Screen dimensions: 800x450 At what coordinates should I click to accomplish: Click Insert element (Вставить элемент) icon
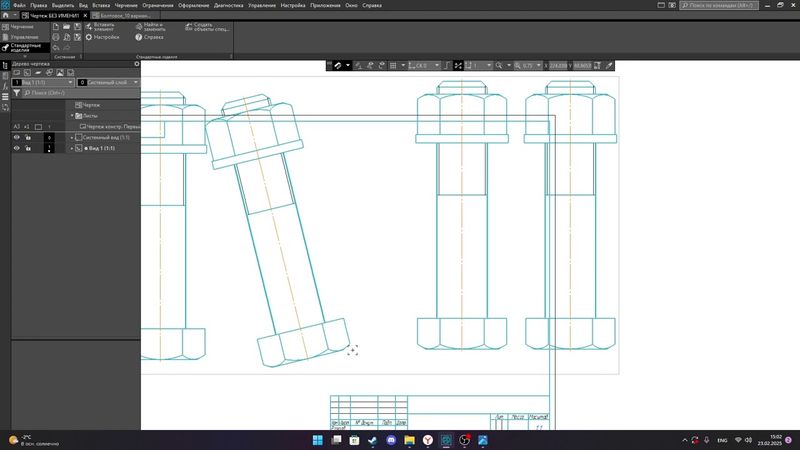tap(89, 26)
